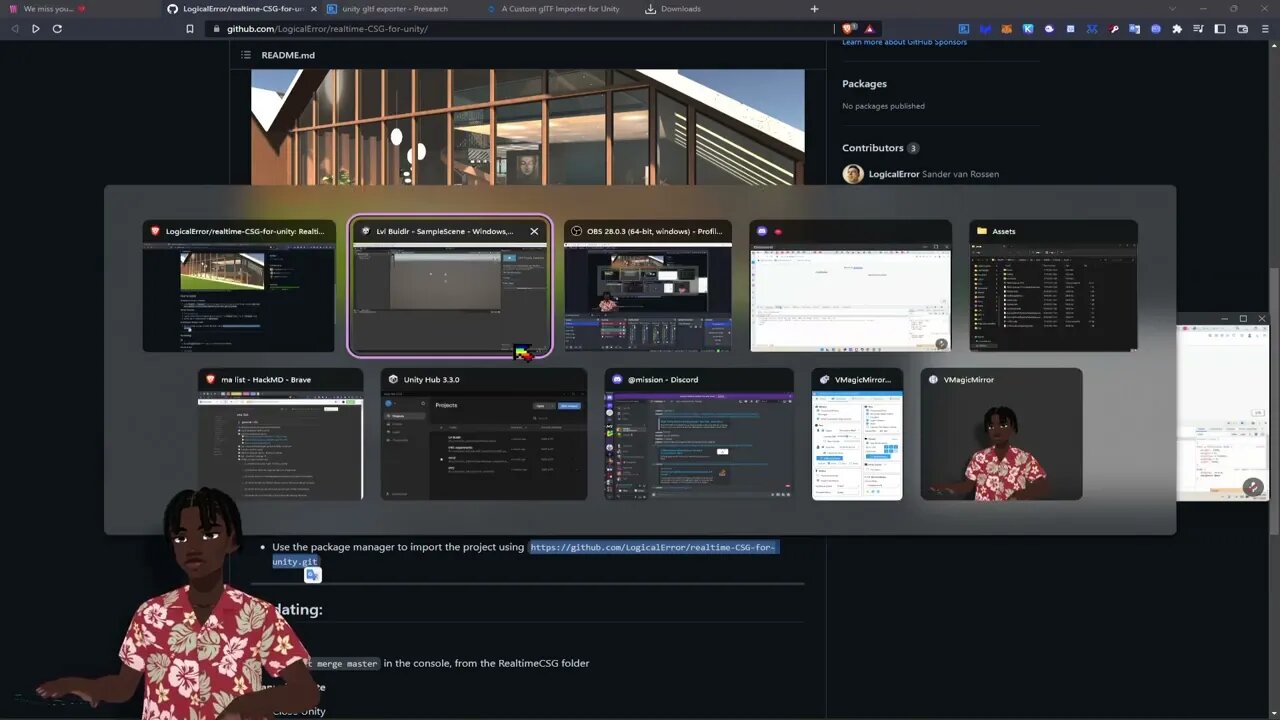The height and width of the screenshot is (720, 1280).
Task: Click the realtime-CSG-for-unity.git URL text
Action: click(x=652, y=548)
